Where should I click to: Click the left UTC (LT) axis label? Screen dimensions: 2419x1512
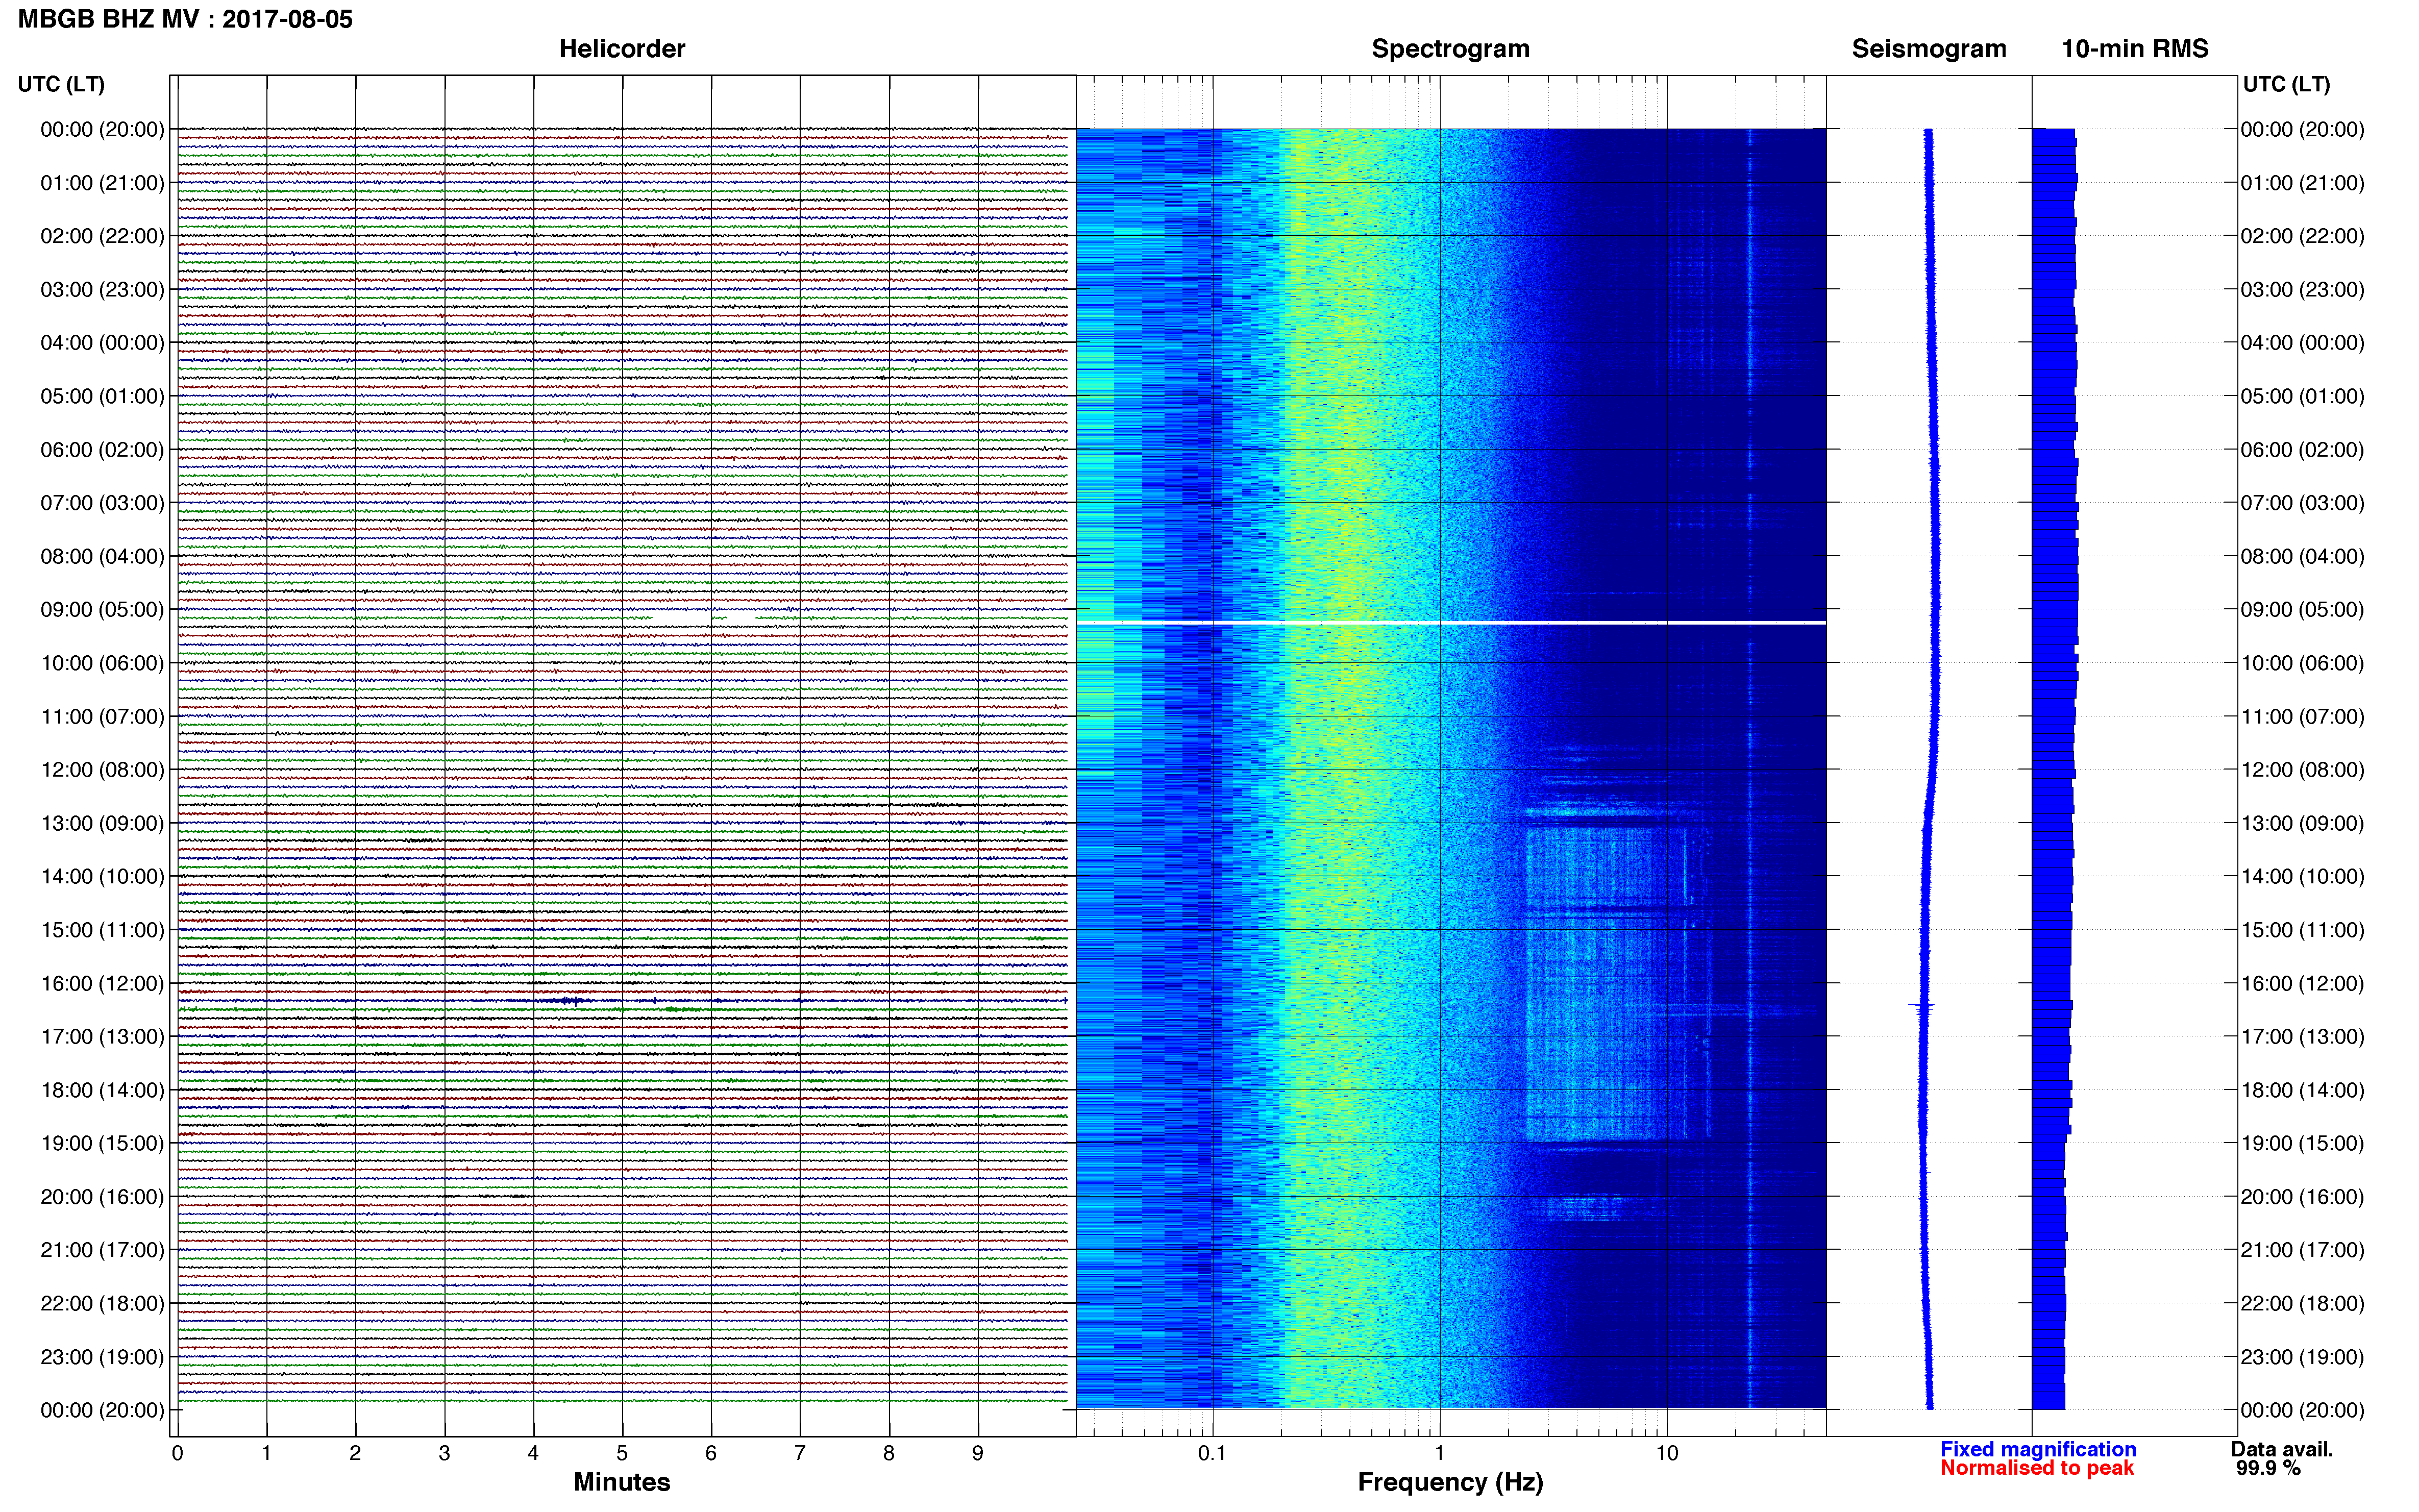61,84
